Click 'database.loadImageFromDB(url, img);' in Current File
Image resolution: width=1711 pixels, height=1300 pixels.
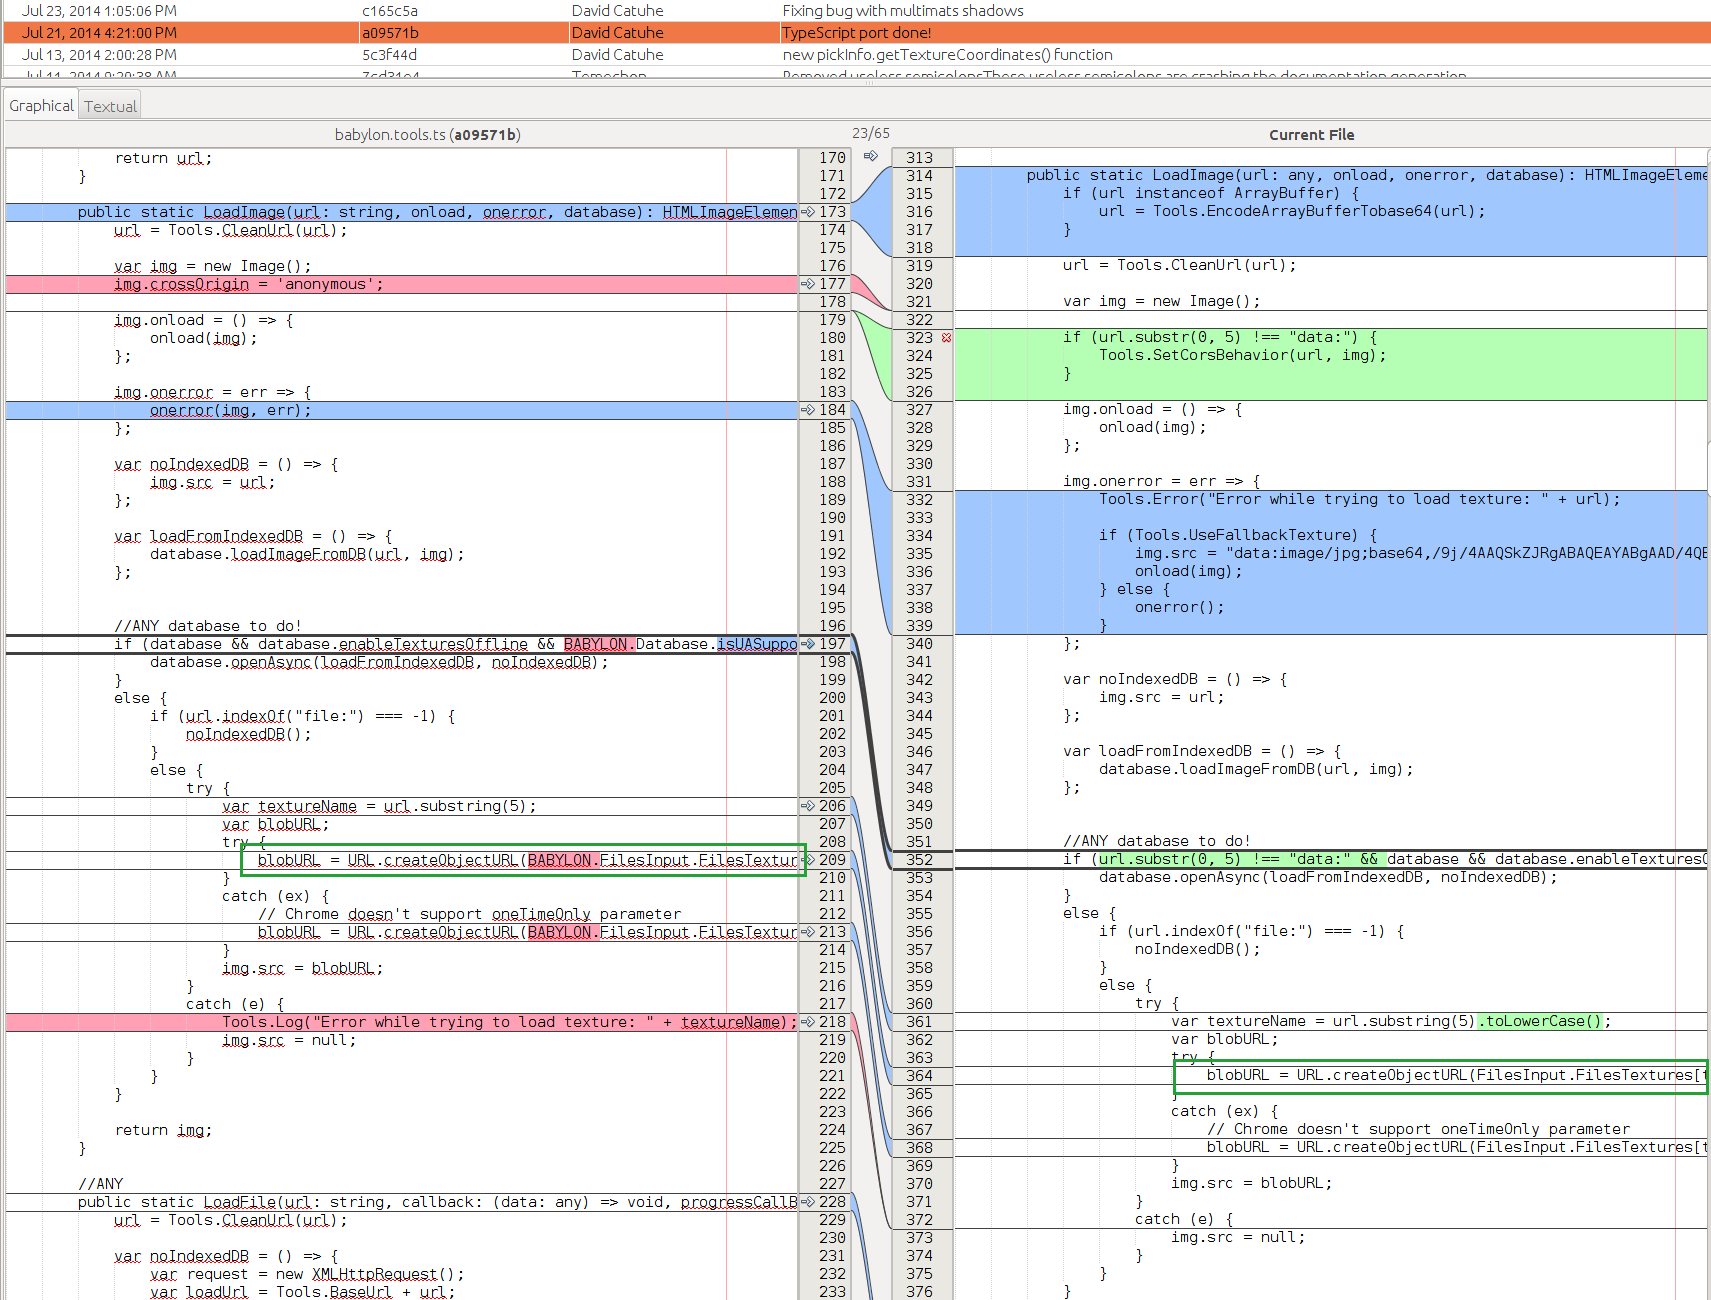[1256, 769]
